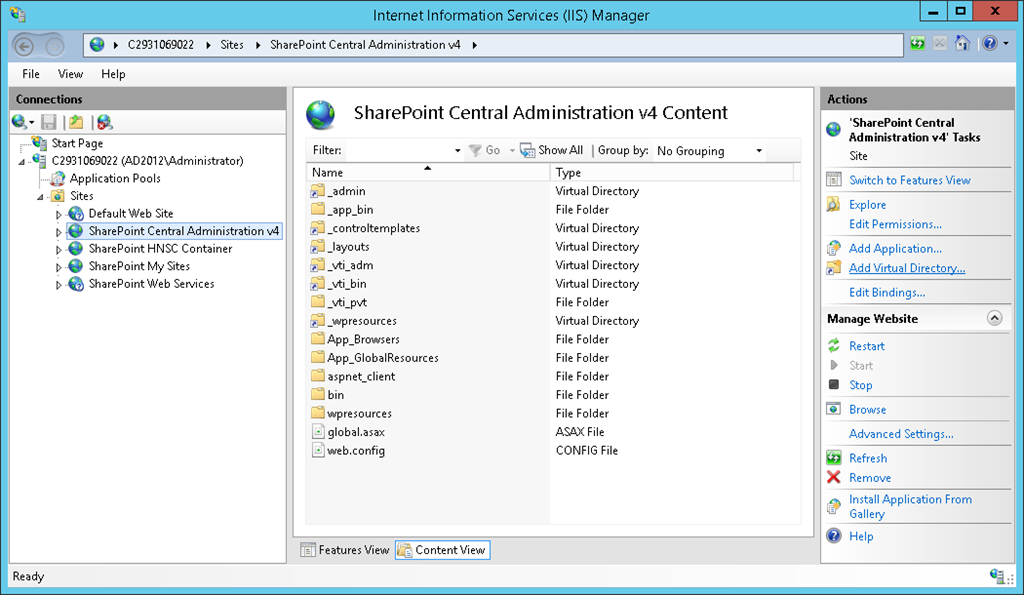Click the Home icon in address bar
This screenshot has width=1024, height=595.
[x=962, y=44]
